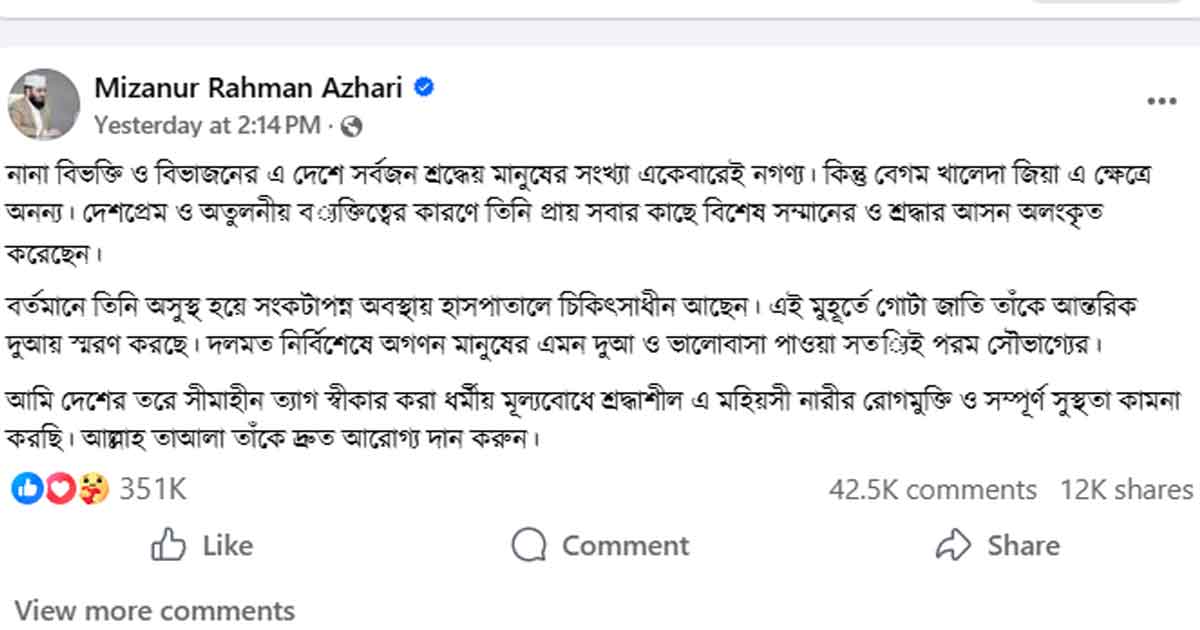Click the red heart reaction icon
1200x630 pixels.
click(60, 489)
